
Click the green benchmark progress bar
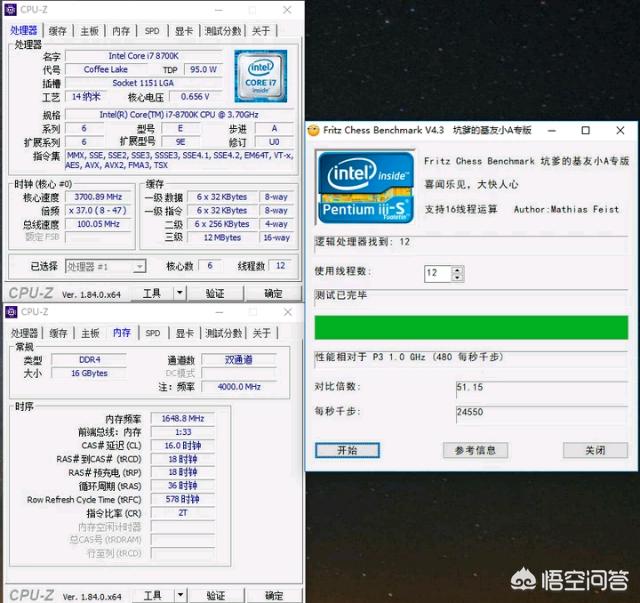click(x=471, y=327)
